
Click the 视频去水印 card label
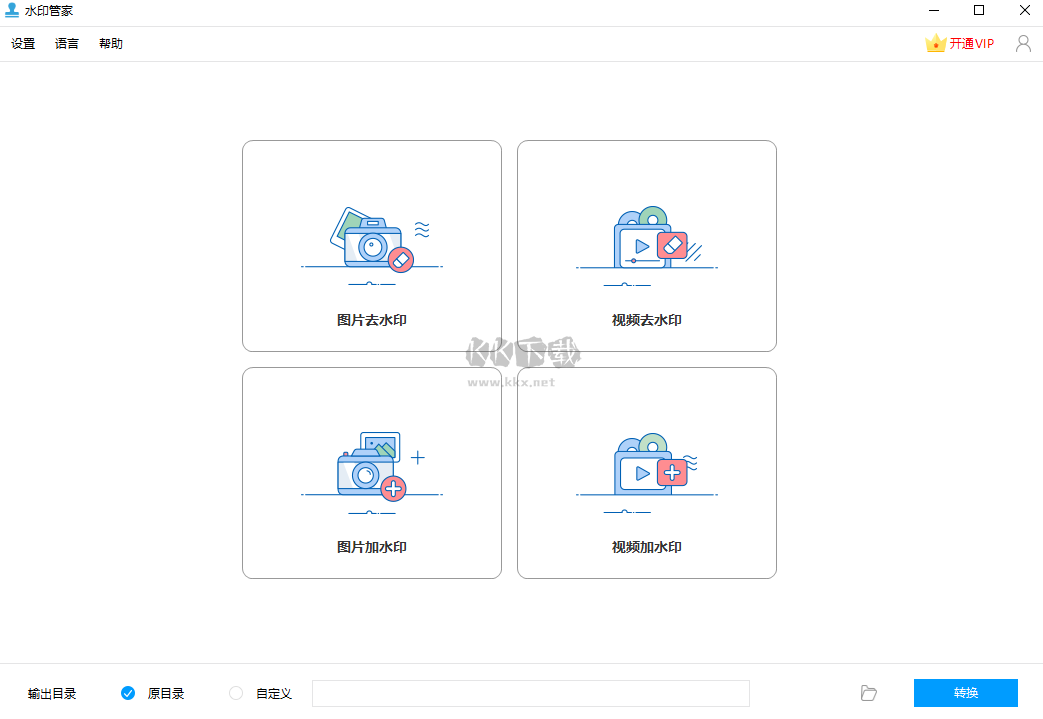(x=646, y=319)
